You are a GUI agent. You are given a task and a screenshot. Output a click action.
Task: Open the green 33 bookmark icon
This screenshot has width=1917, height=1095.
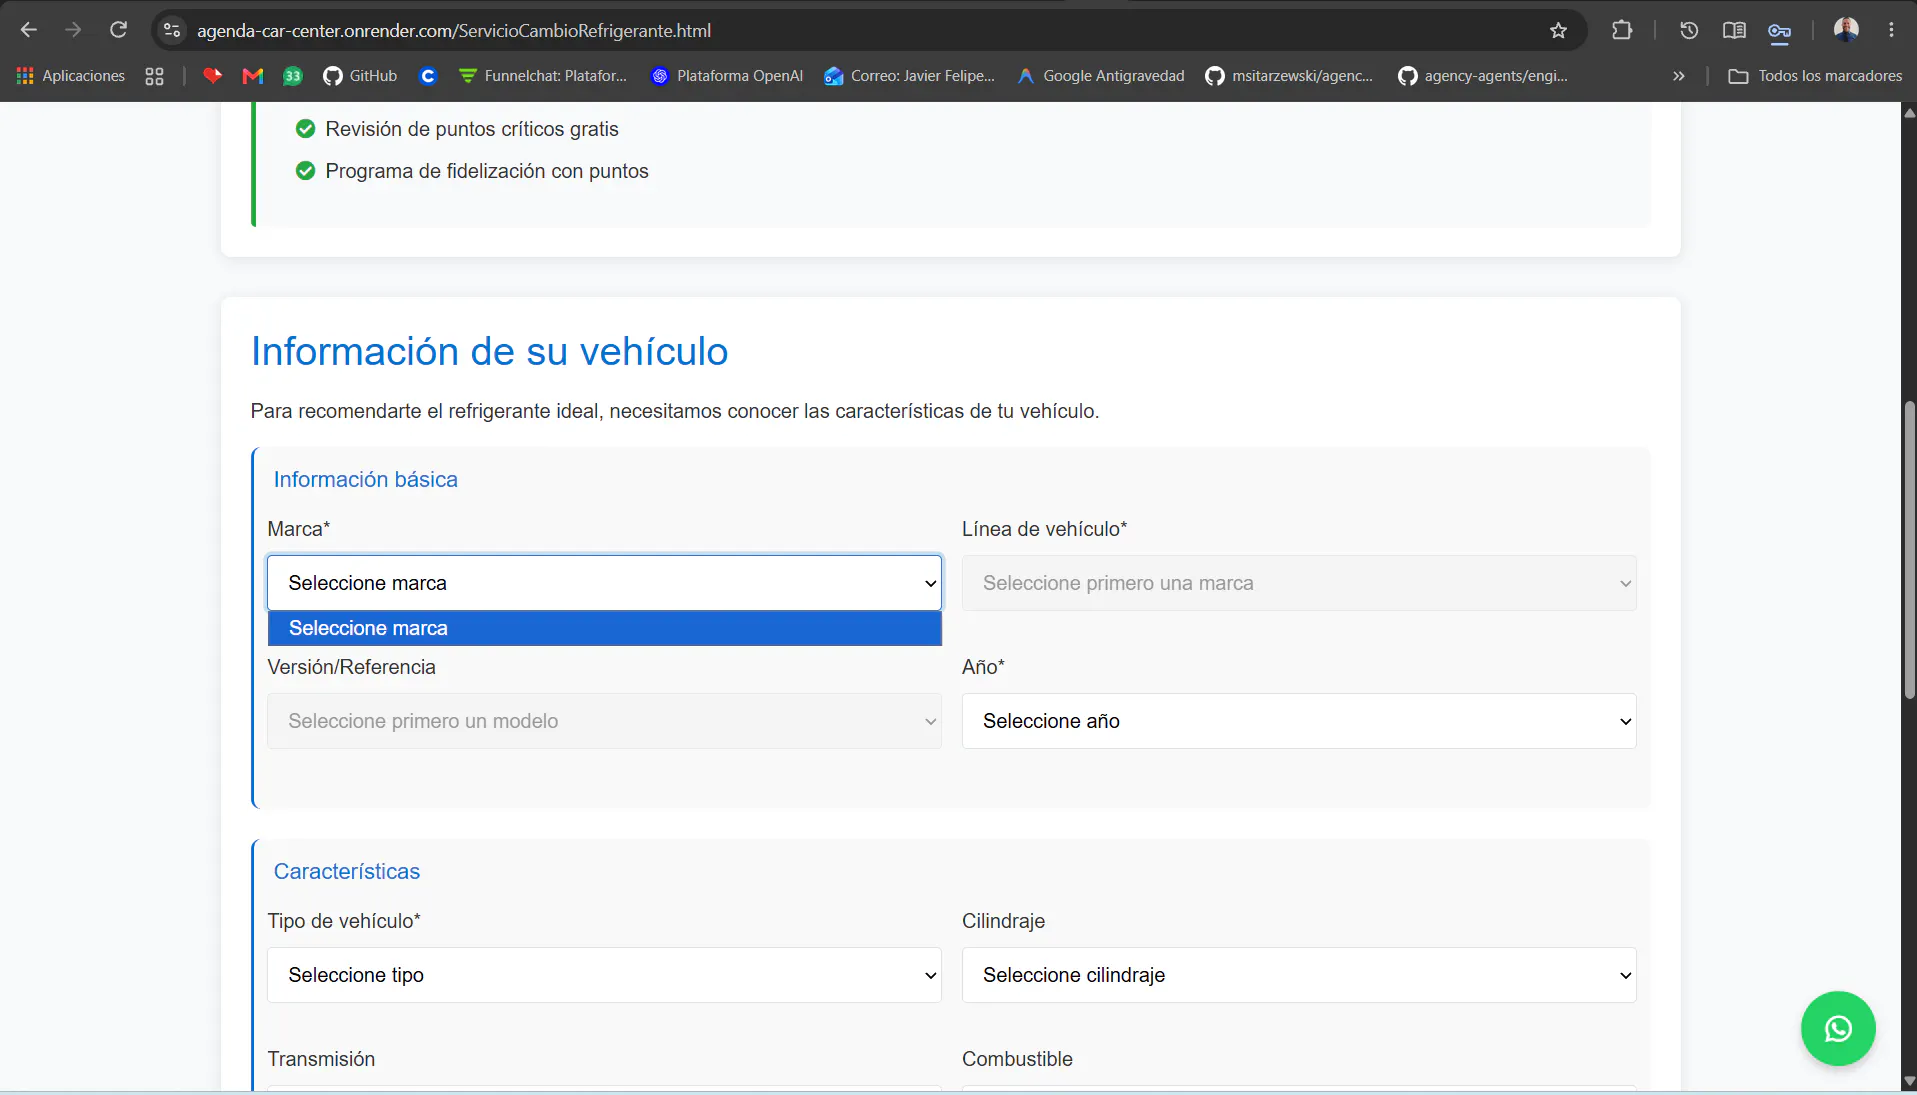coord(293,76)
